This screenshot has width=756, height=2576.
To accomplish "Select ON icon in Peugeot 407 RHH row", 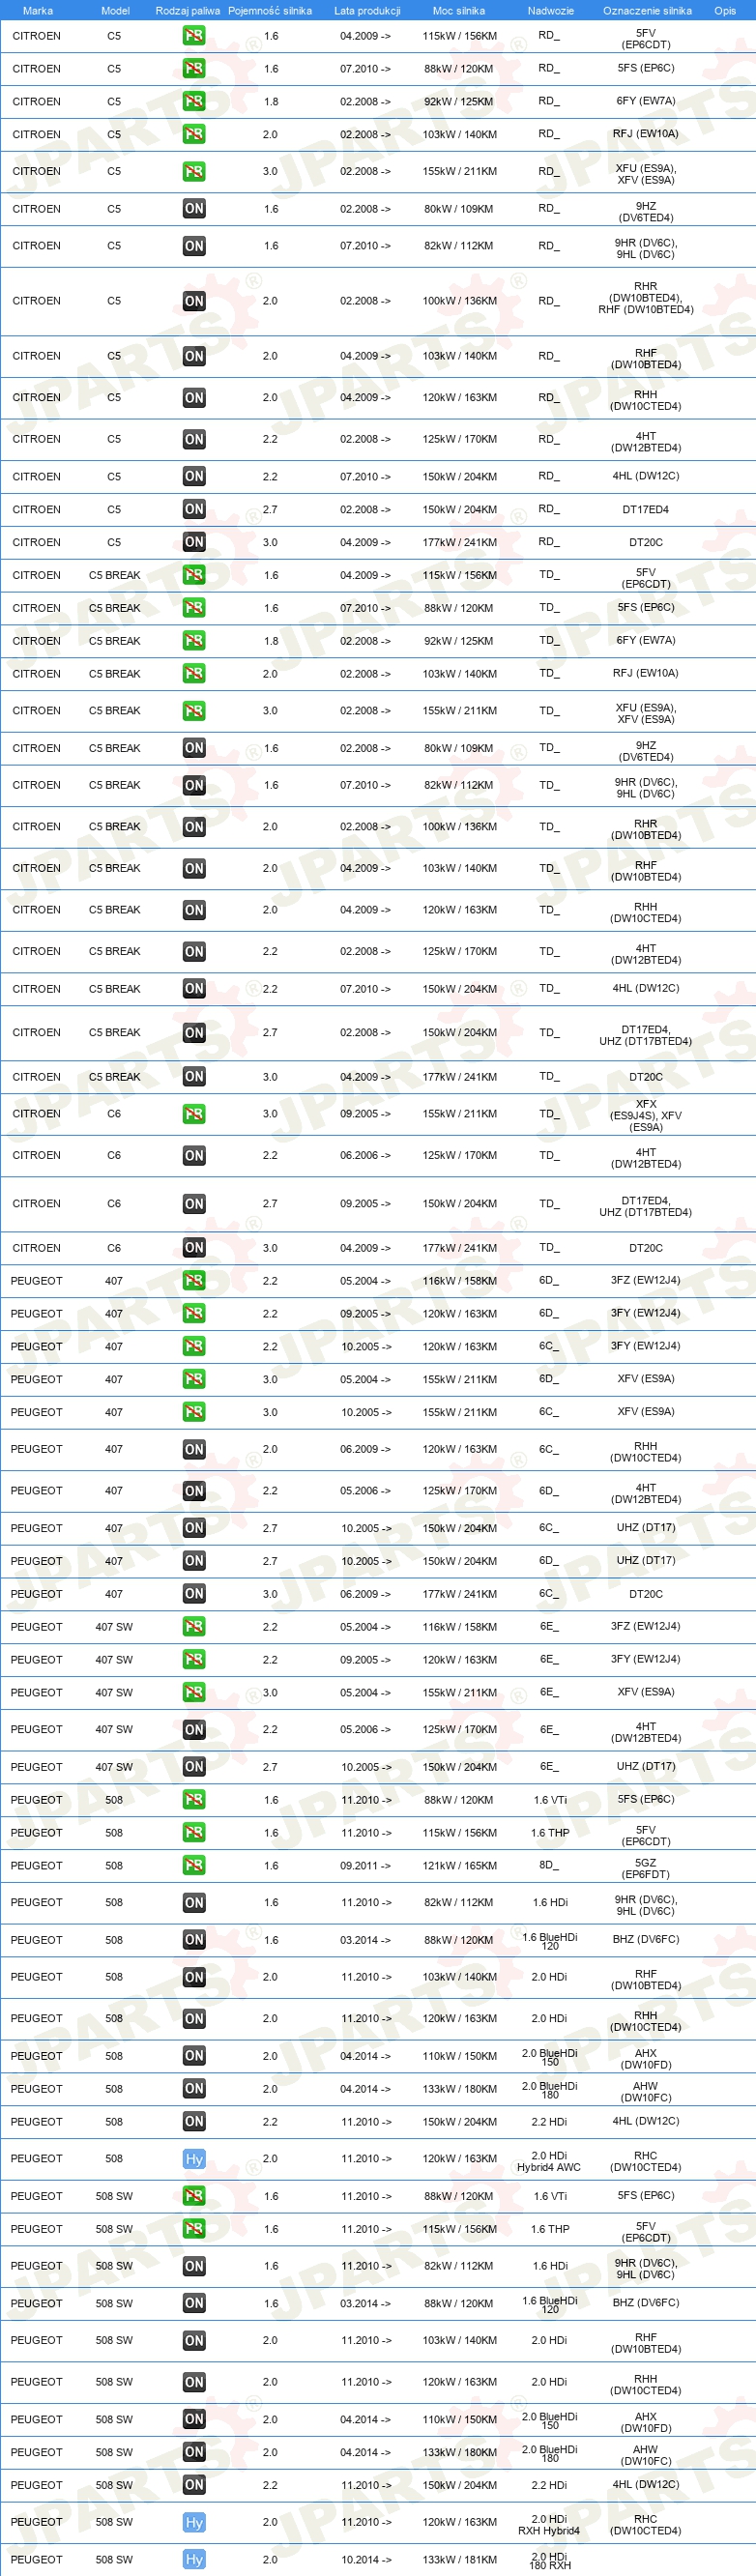I will coord(194,1450).
